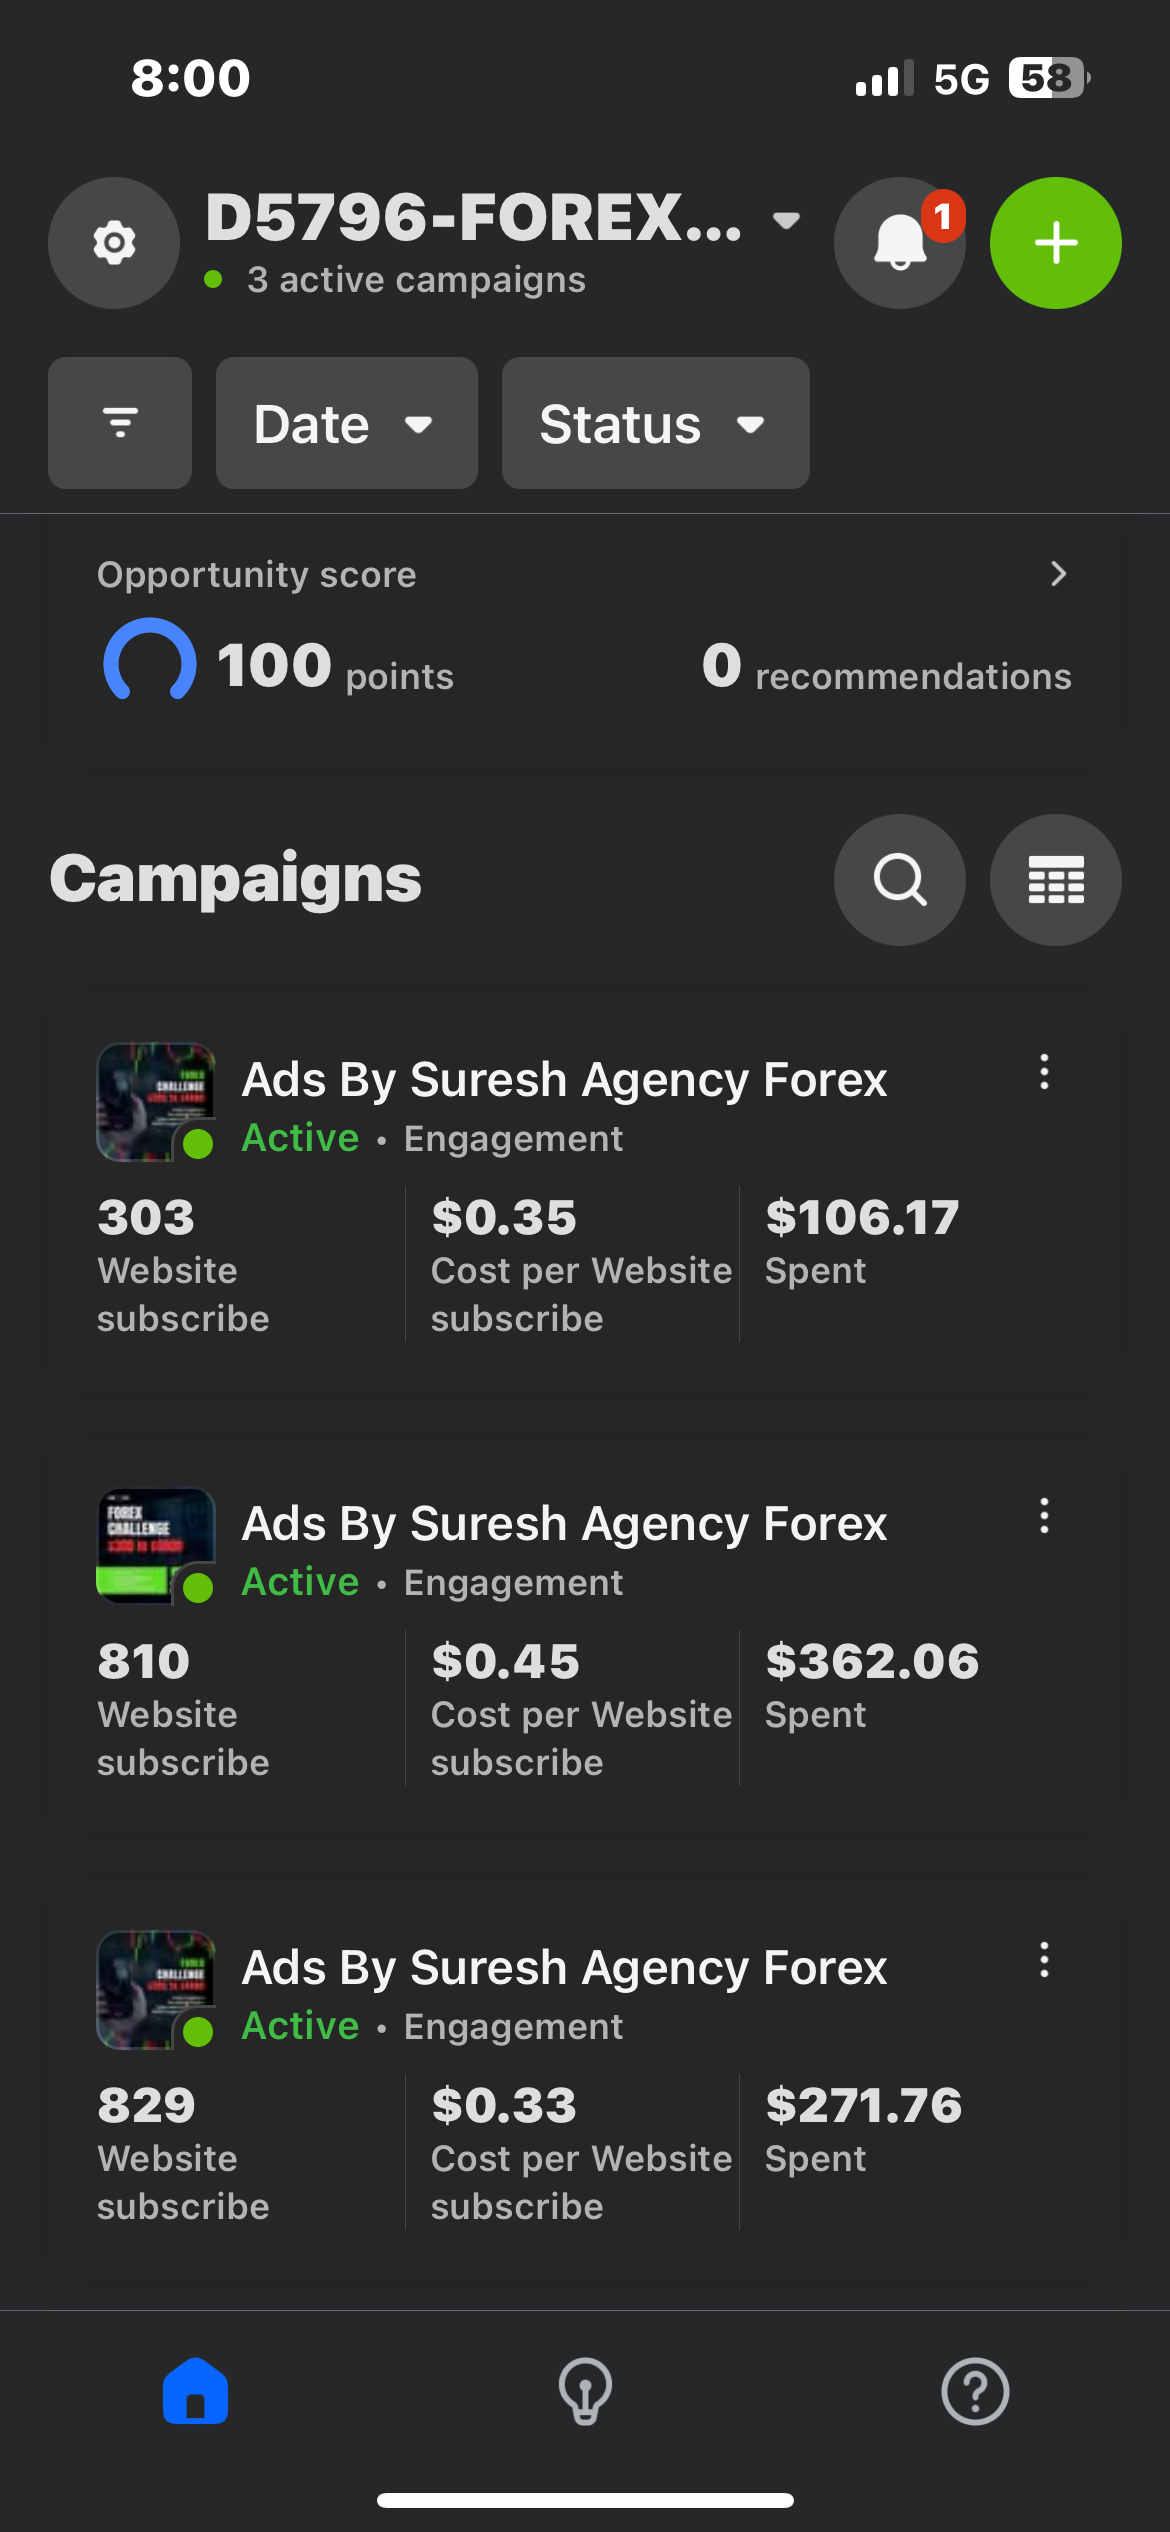Expand Opportunity score details chevron
The image size is (1170, 2532).
1058,574
